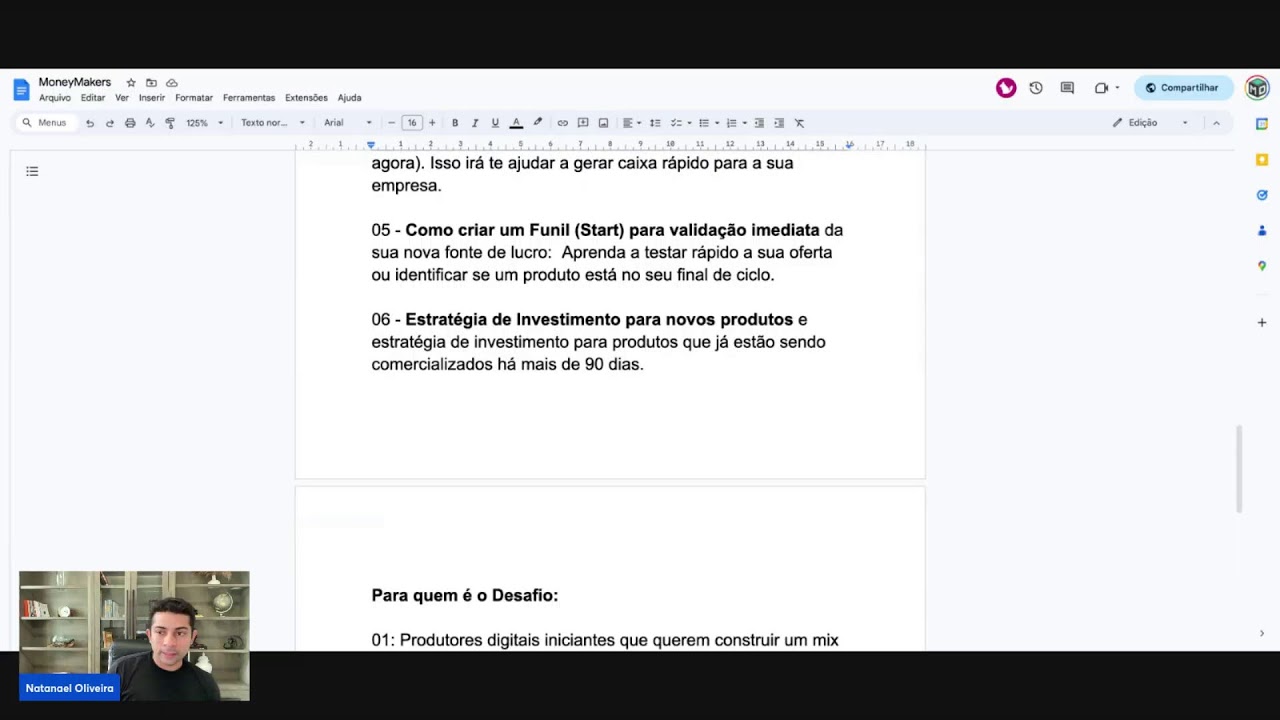Expand the Edição mode dropdown
Image resolution: width=1280 pixels, height=720 pixels.
[x=1151, y=123]
